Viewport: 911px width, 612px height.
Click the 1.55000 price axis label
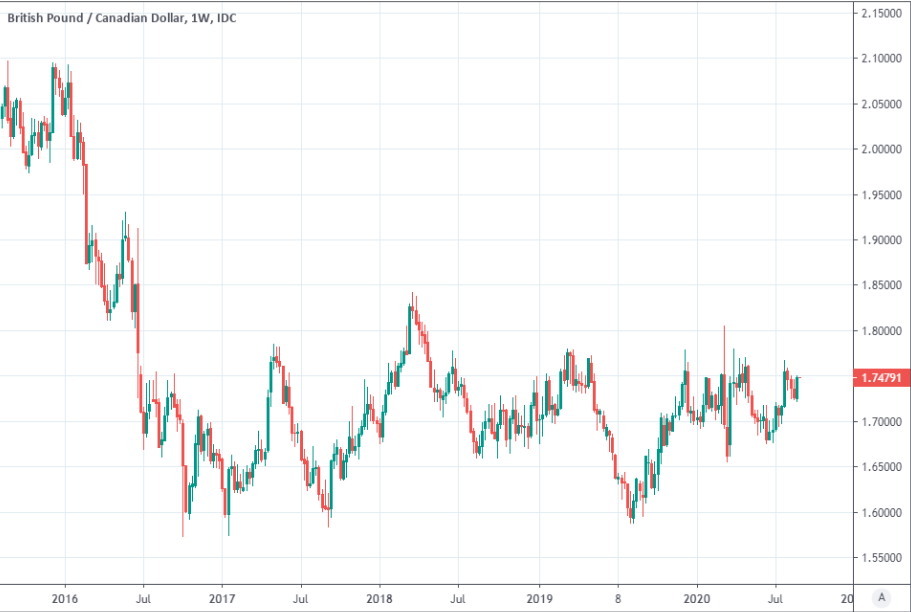pyautogui.click(x=882, y=559)
